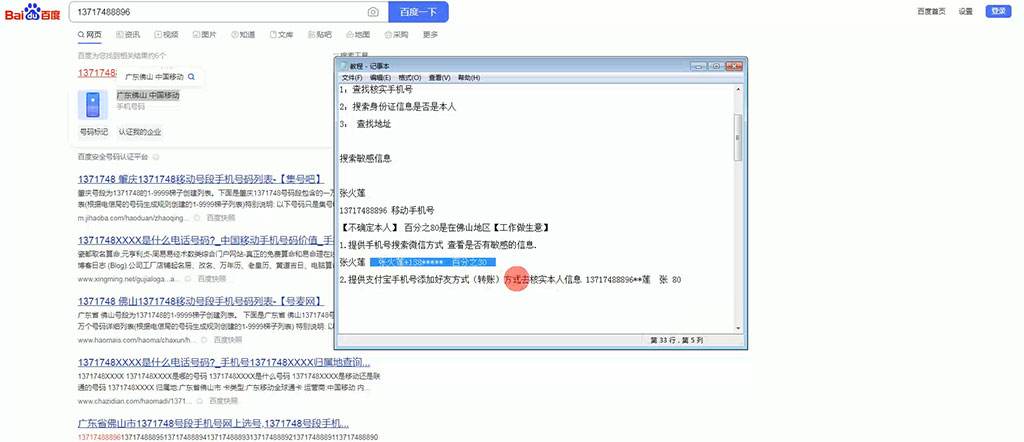The width and height of the screenshot is (1024, 442).
Task: Click the camera image-search icon
Action: coord(373,12)
